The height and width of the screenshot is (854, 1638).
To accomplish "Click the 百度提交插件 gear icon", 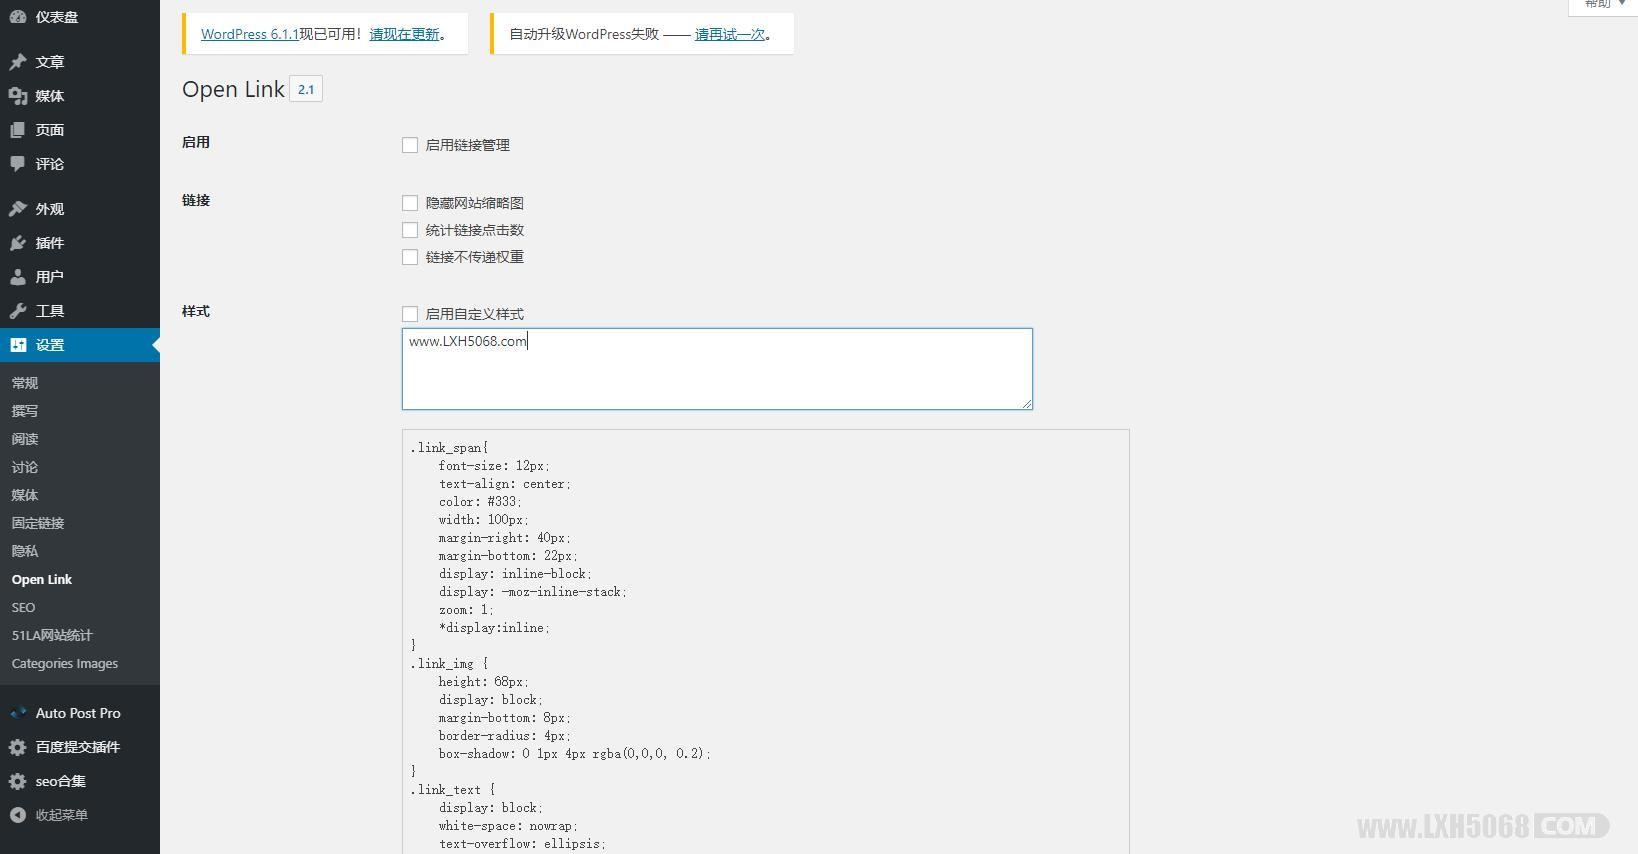I will click(18, 747).
